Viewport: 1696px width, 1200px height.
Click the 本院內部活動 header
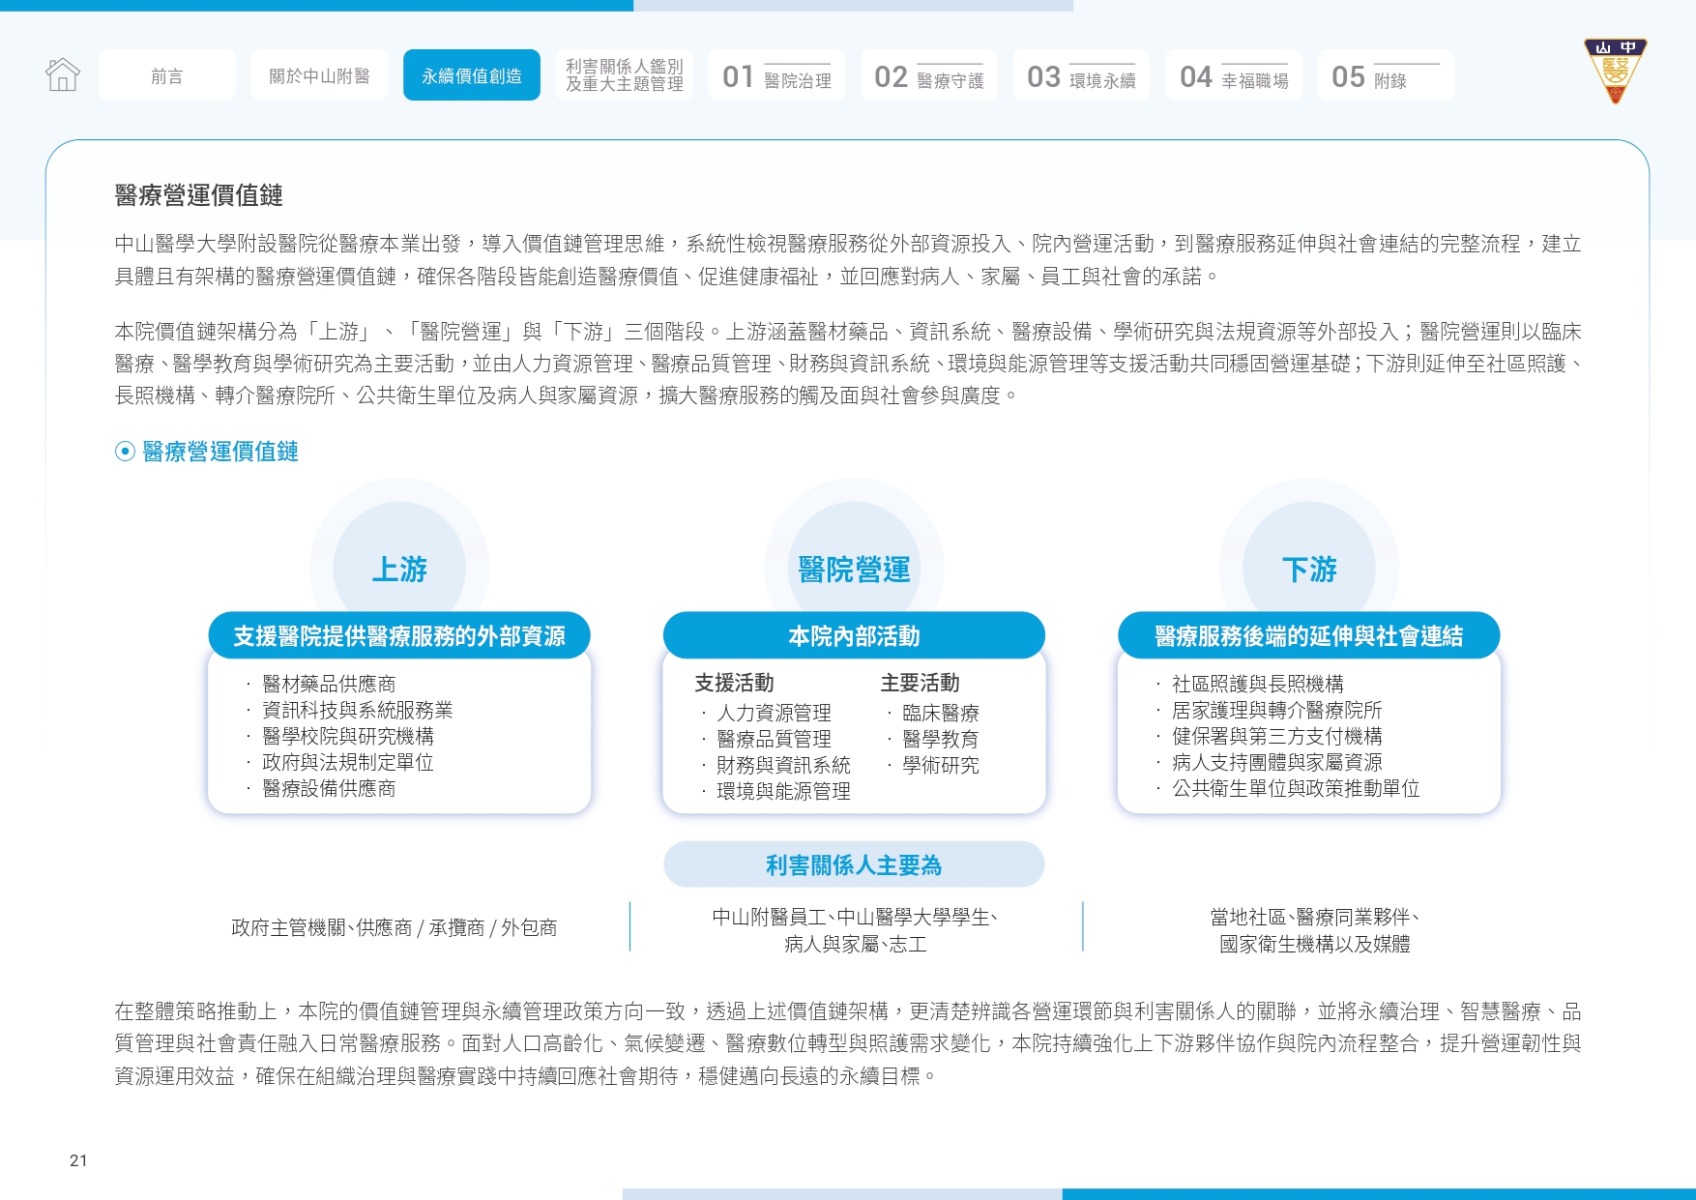(x=854, y=636)
